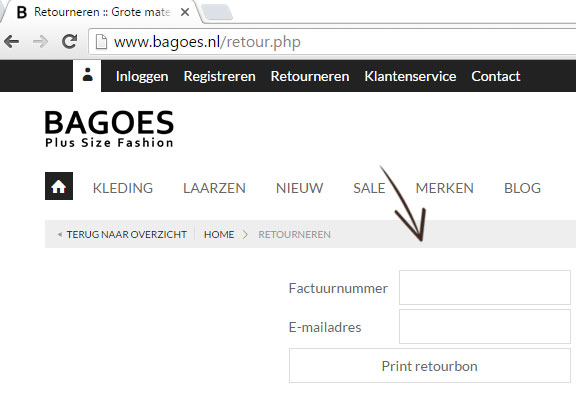Open the SALE category
The height and width of the screenshot is (394, 576).
tap(369, 188)
